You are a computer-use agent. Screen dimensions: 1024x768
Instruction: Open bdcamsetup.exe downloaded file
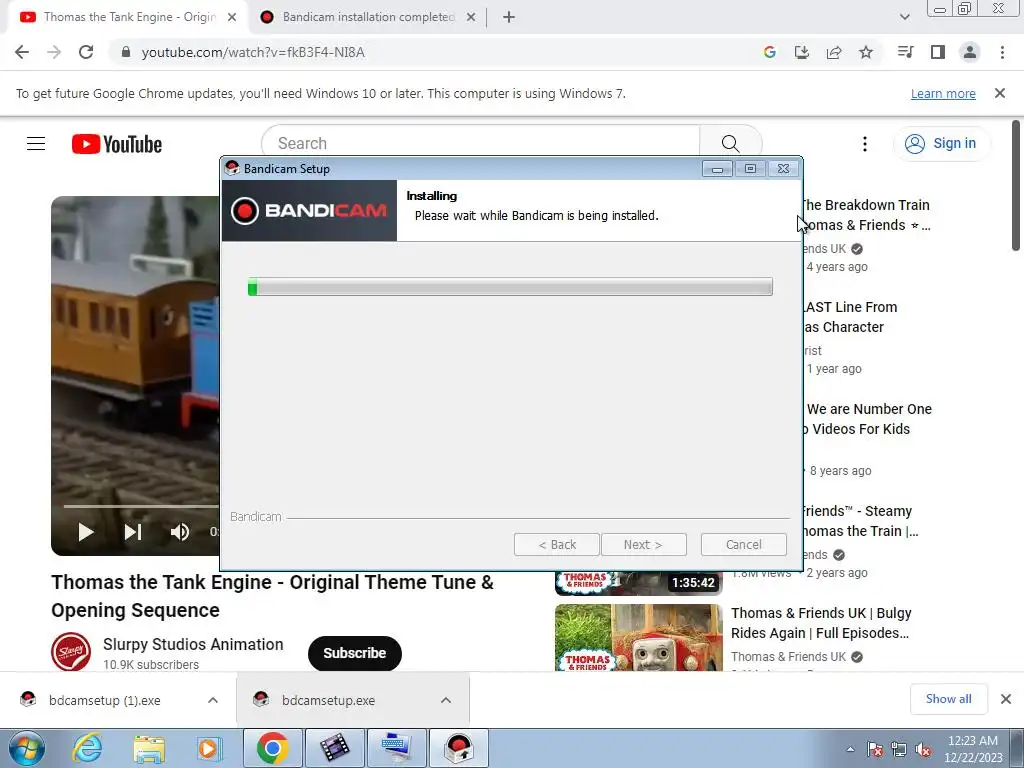tap(328, 700)
